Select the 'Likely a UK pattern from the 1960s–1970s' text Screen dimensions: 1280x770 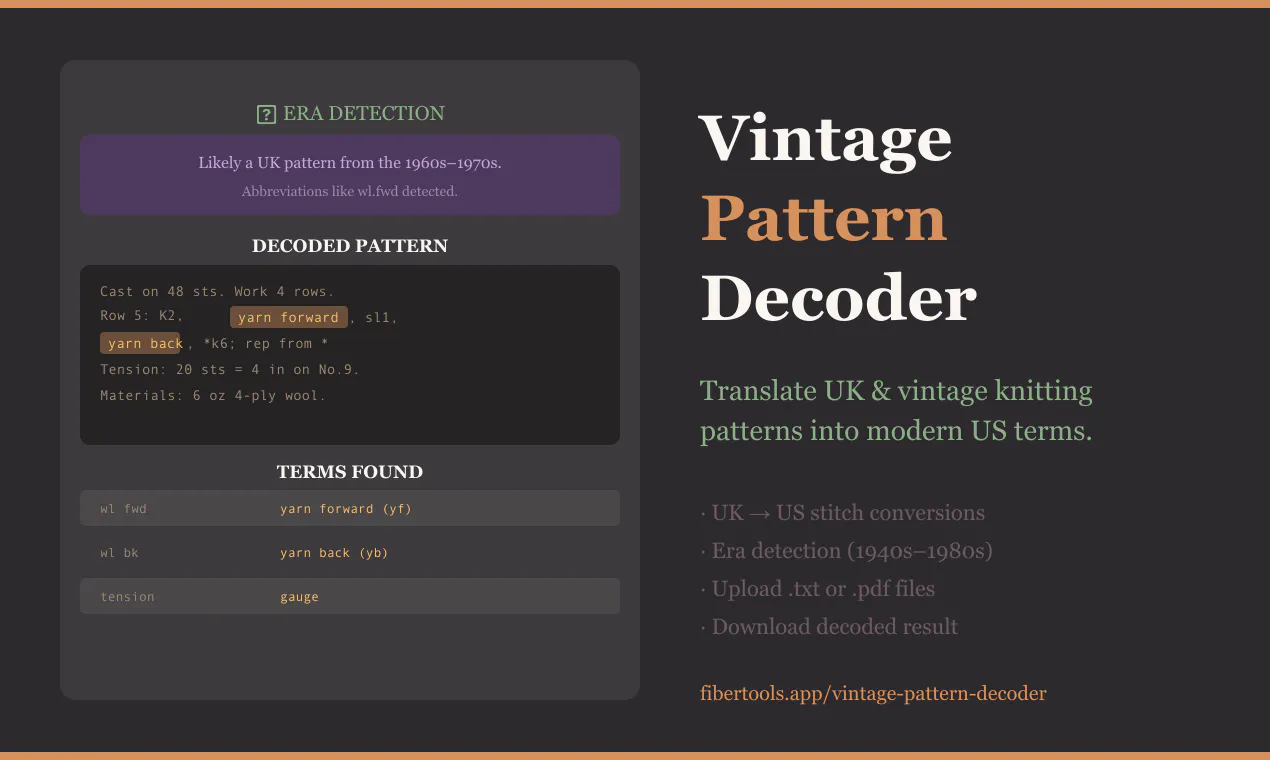[x=350, y=163]
